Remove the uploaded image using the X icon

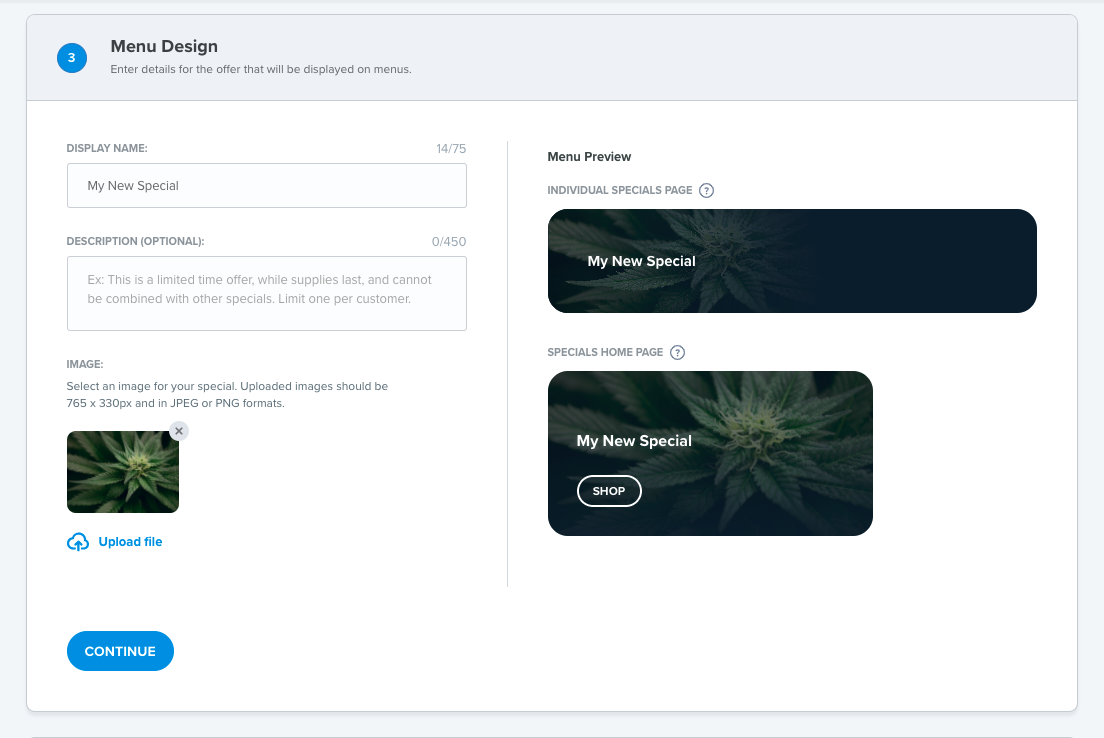(x=178, y=431)
